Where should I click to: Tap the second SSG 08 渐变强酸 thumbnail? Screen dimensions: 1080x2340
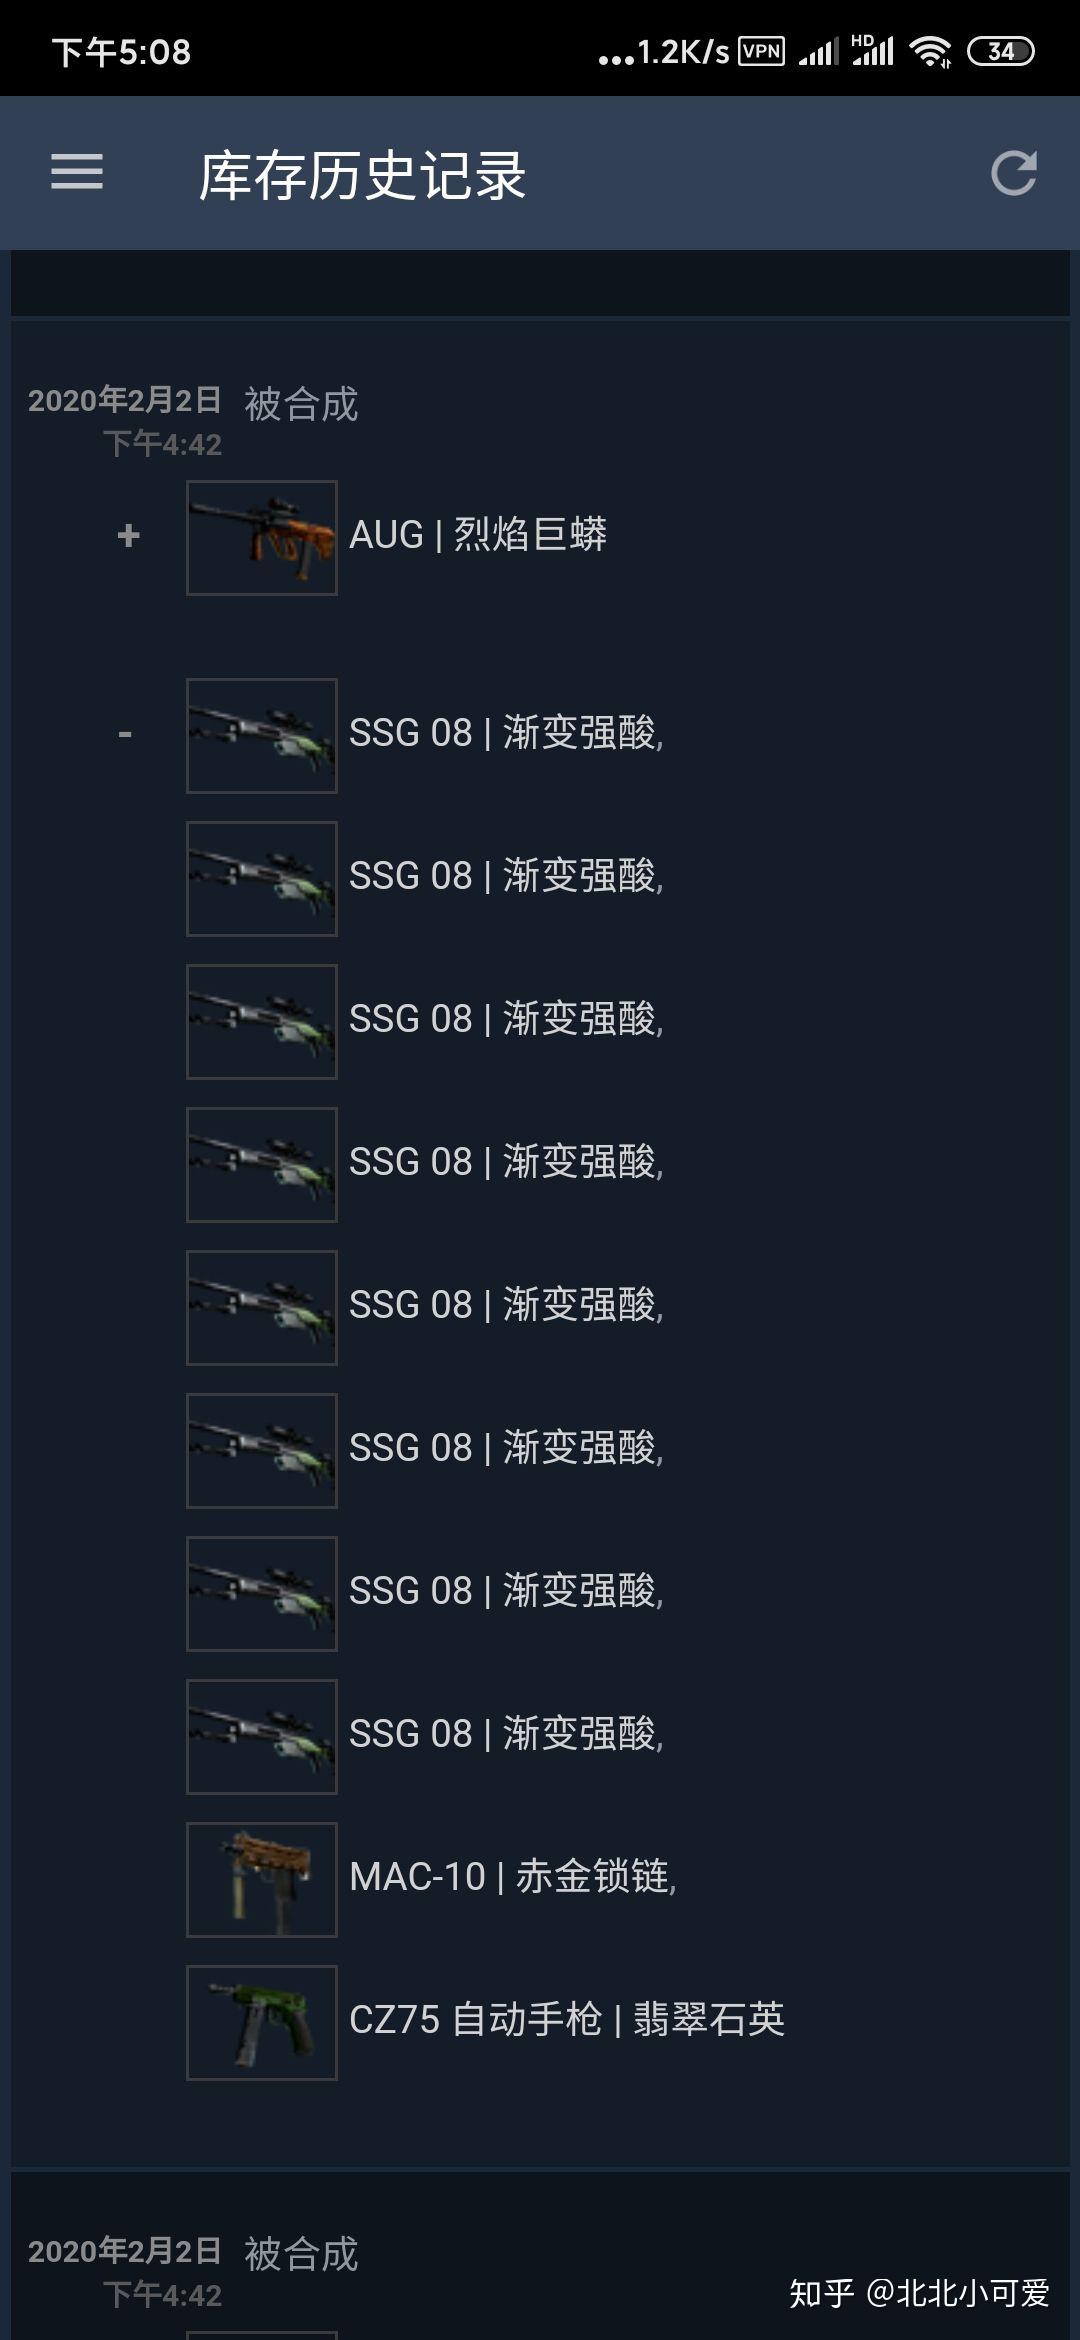(262, 879)
